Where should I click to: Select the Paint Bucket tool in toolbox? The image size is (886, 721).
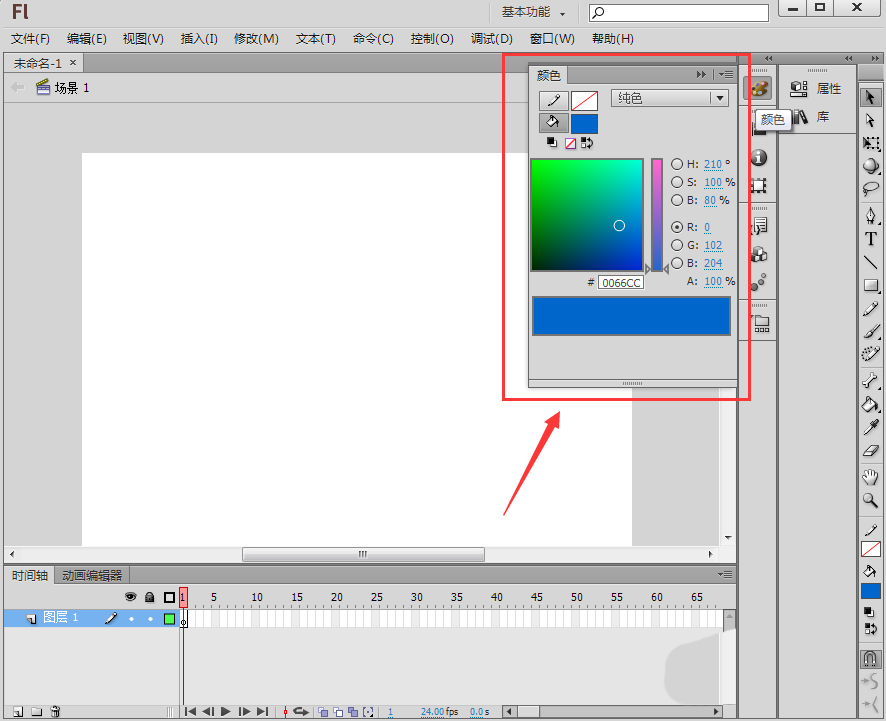(x=871, y=404)
